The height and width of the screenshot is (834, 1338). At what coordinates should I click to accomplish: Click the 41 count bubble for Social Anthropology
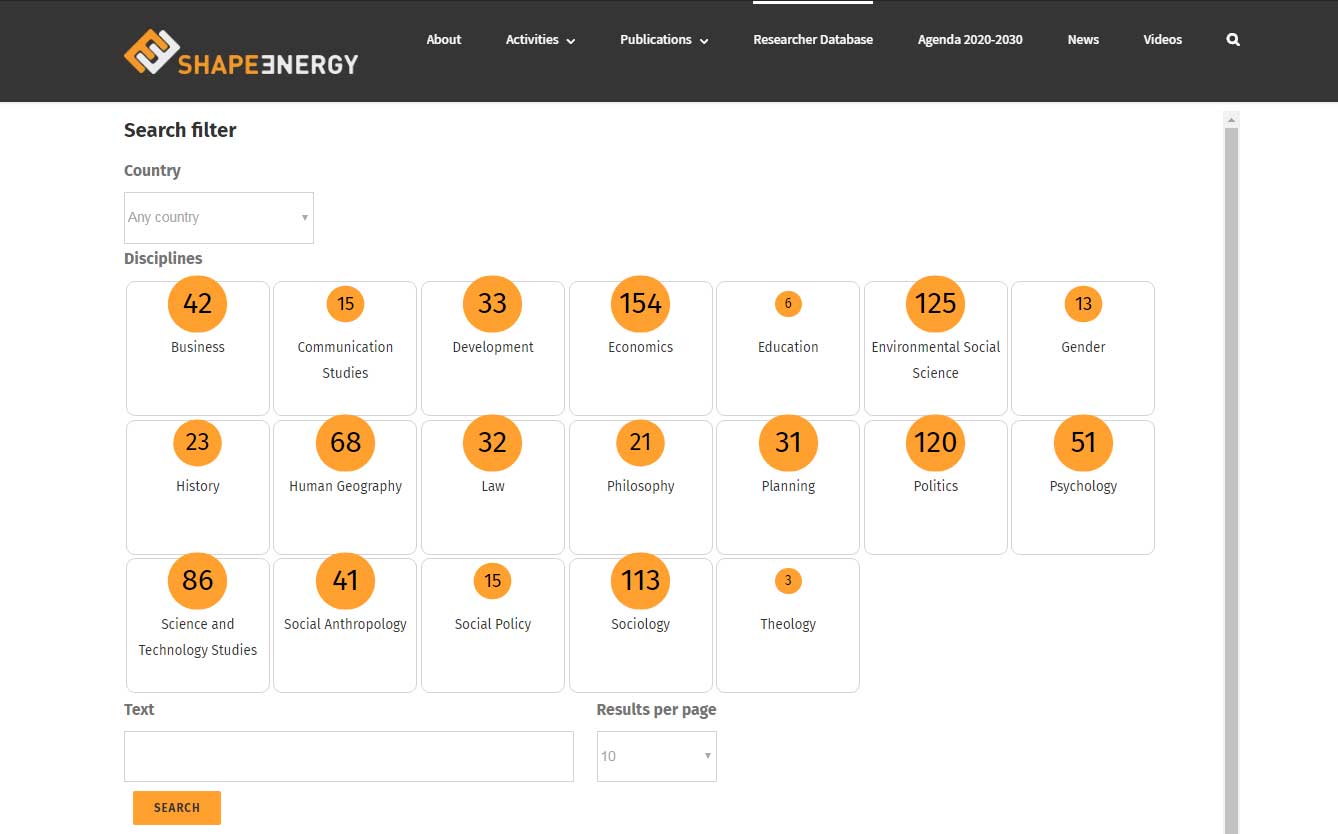[x=345, y=581]
